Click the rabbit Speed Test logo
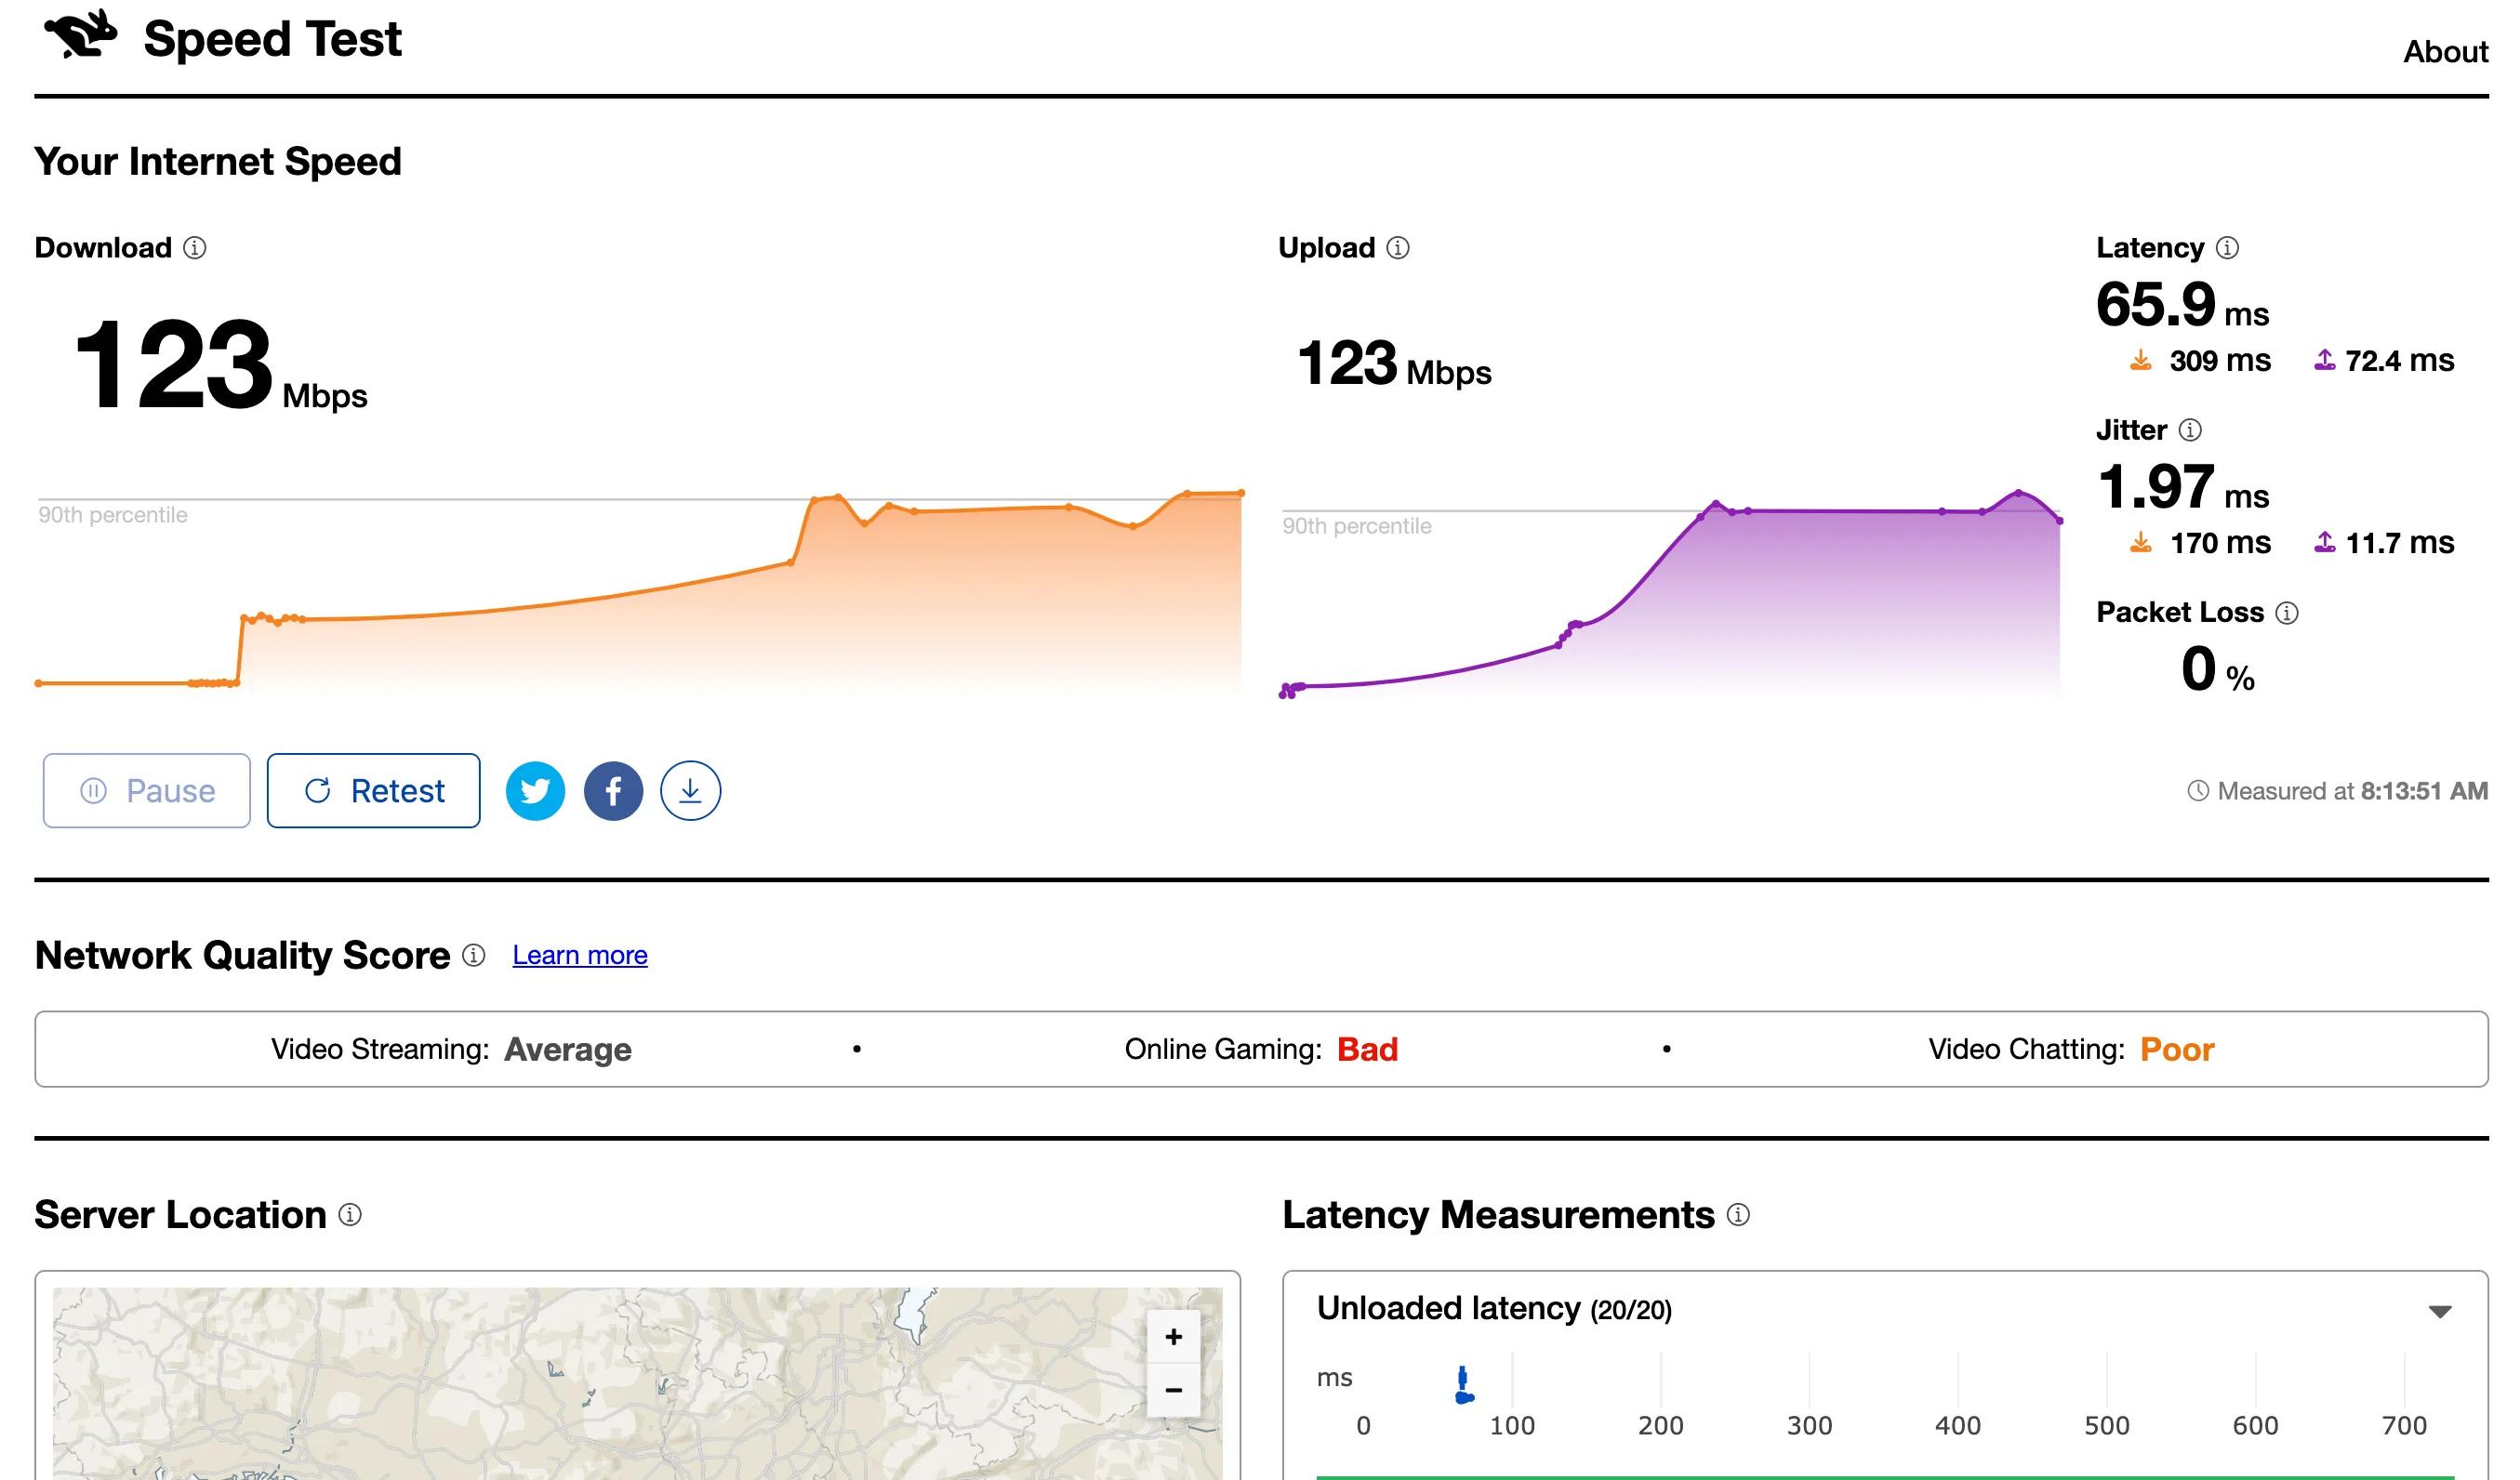The image size is (2520, 1480). click(x=81, y=35)
